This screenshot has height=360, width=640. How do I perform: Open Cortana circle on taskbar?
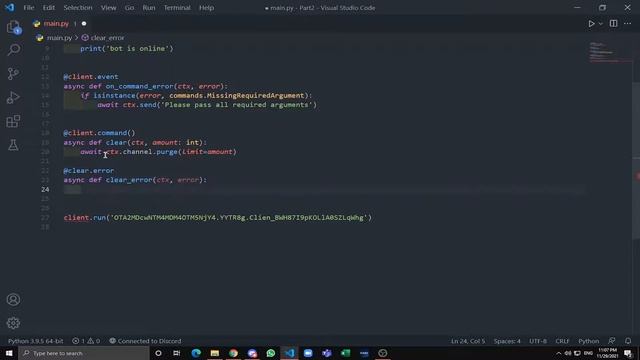[x=158, y=353]
